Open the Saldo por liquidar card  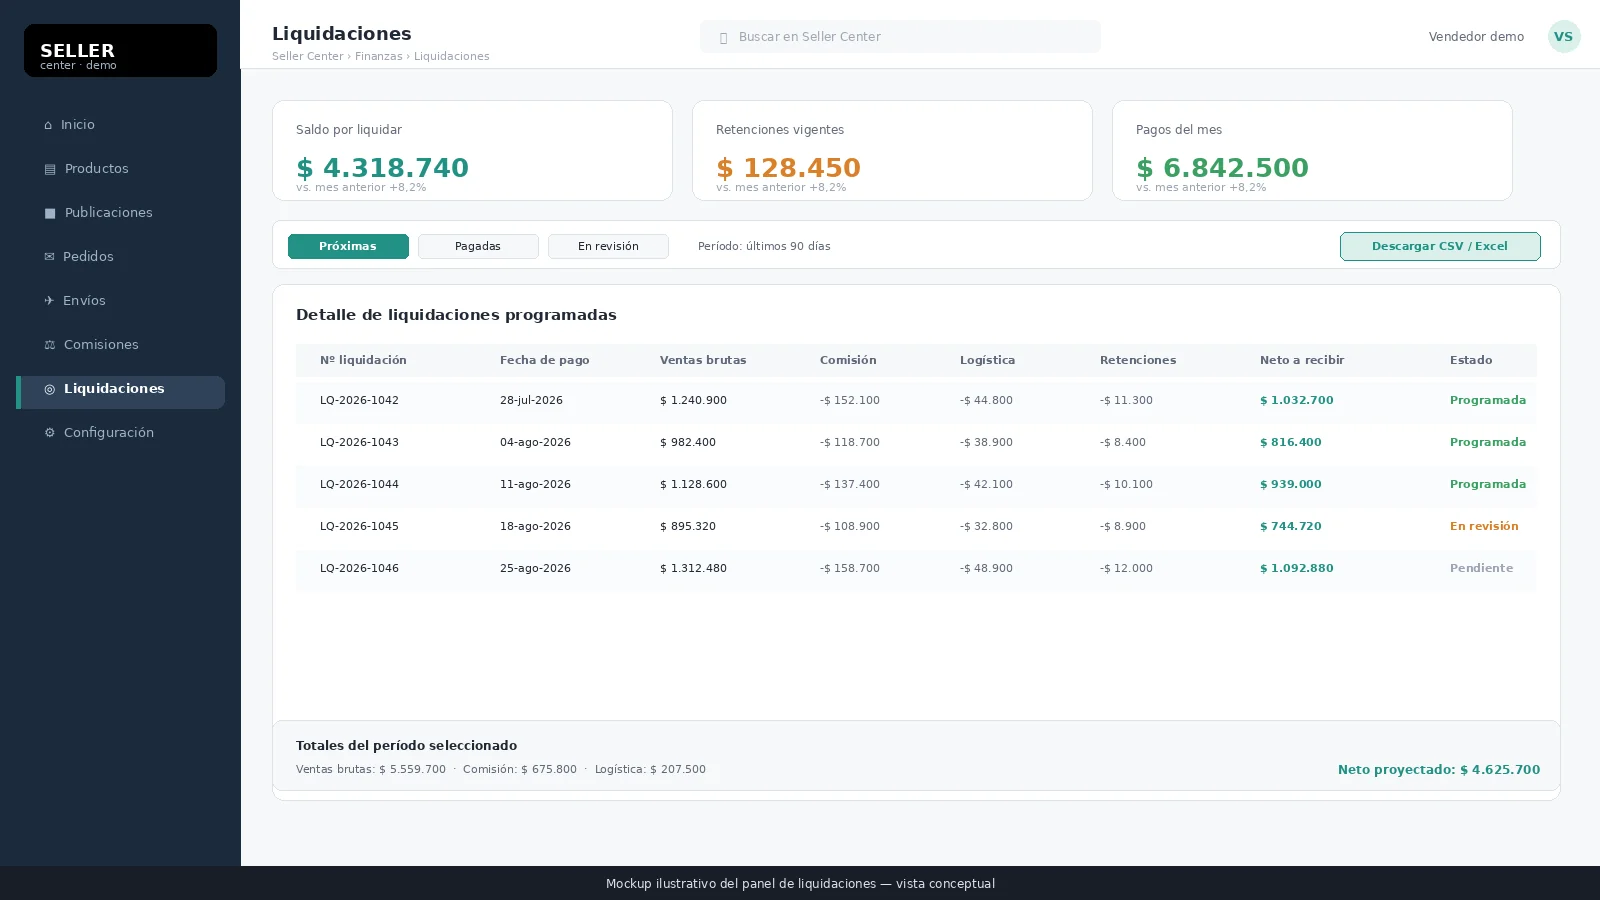pos(472,150)
